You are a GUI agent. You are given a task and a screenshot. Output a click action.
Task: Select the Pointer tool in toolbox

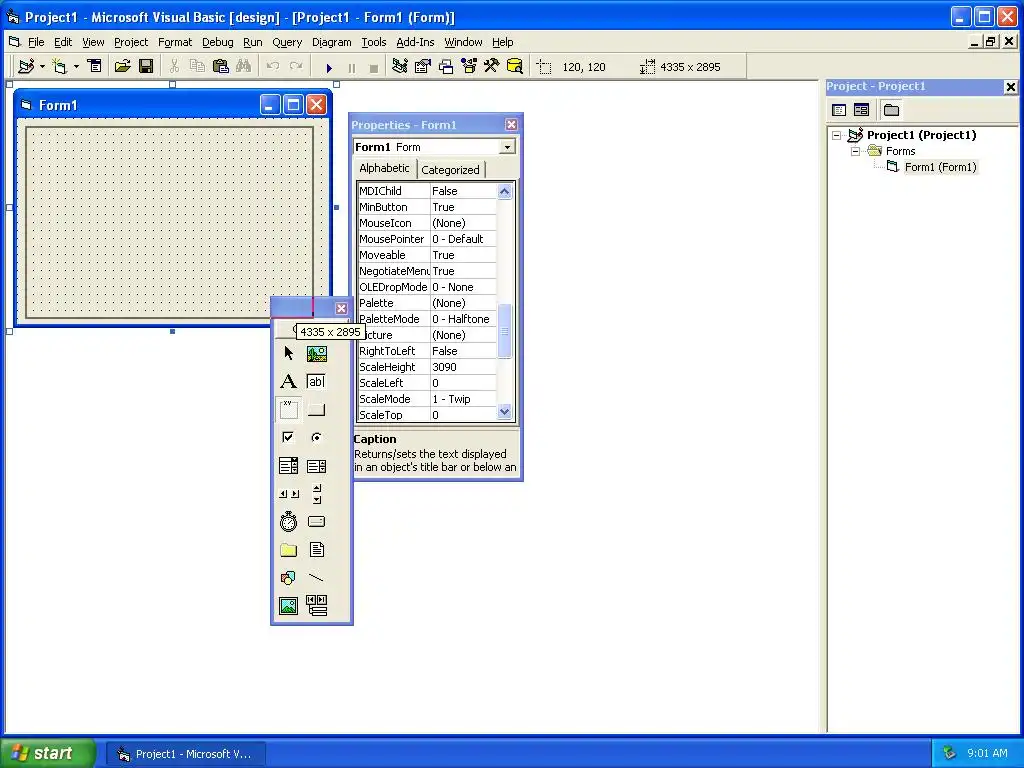click(x=288, y=353)
